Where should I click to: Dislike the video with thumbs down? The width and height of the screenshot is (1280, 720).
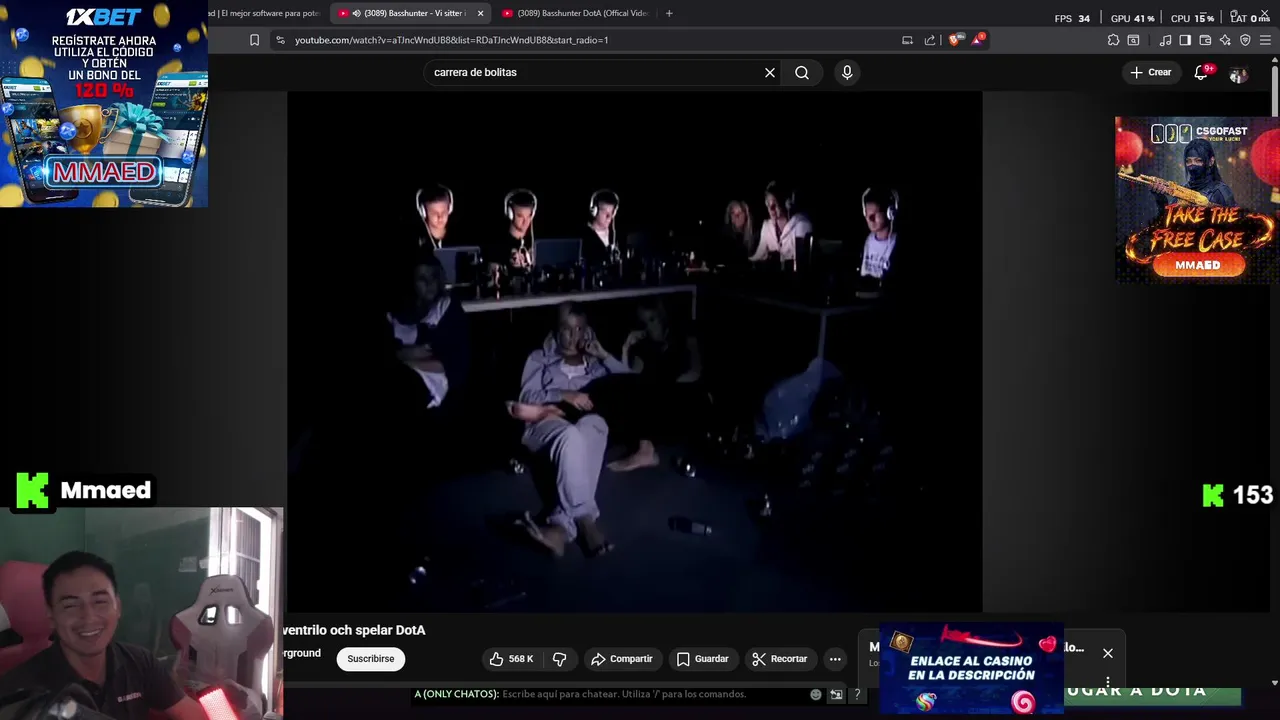click(x=560, y=659)
